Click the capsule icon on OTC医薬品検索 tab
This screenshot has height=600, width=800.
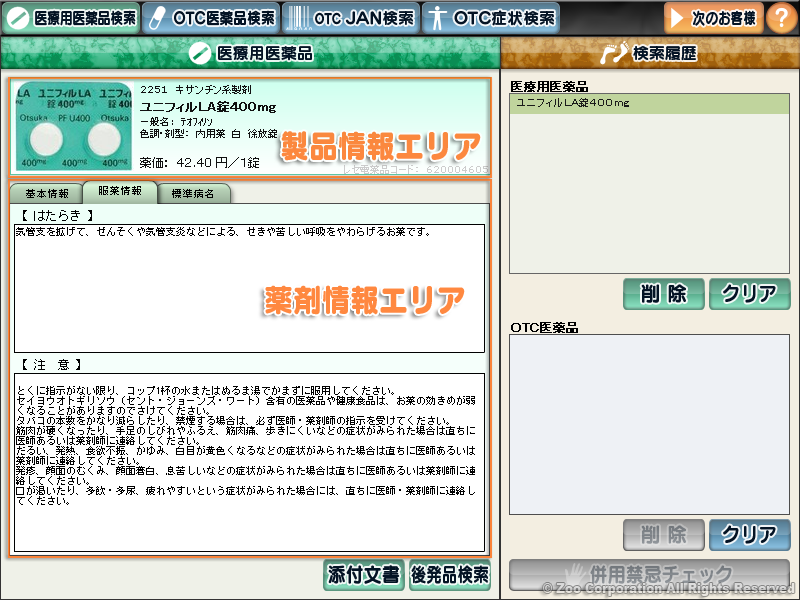tap(157, 18)
